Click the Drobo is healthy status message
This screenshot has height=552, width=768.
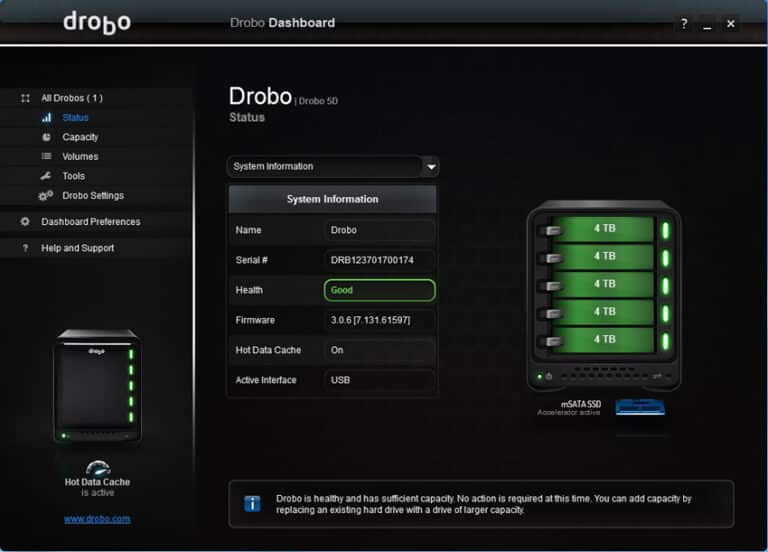click(483, 504)
